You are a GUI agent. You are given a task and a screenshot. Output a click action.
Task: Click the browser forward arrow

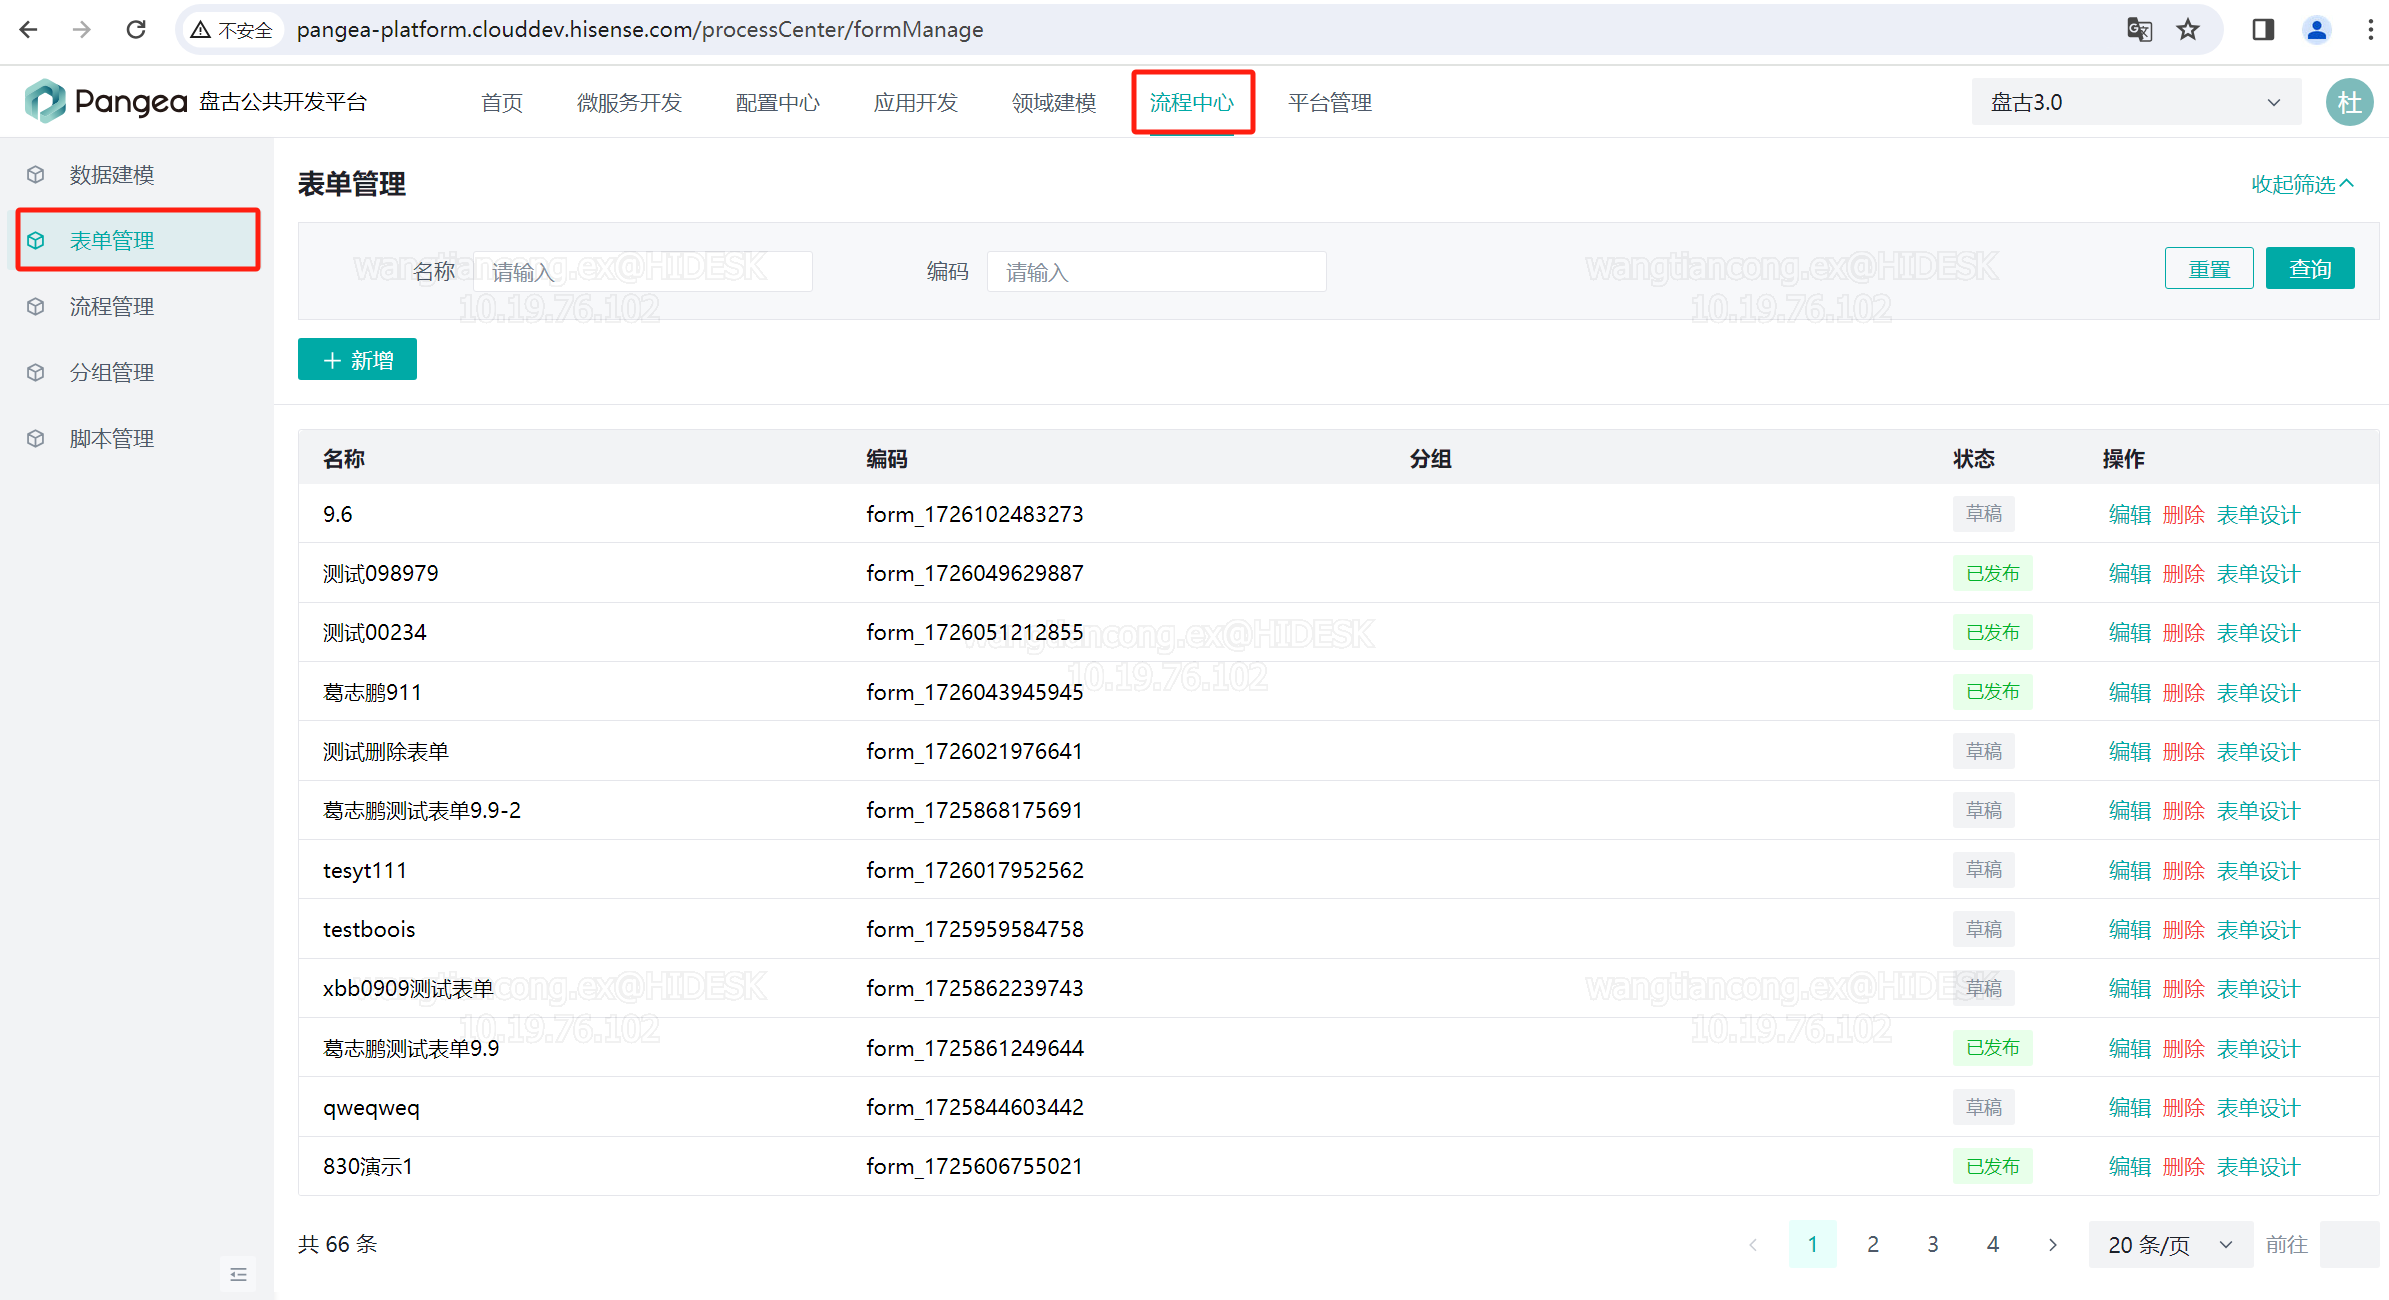(x=82, y=30)
